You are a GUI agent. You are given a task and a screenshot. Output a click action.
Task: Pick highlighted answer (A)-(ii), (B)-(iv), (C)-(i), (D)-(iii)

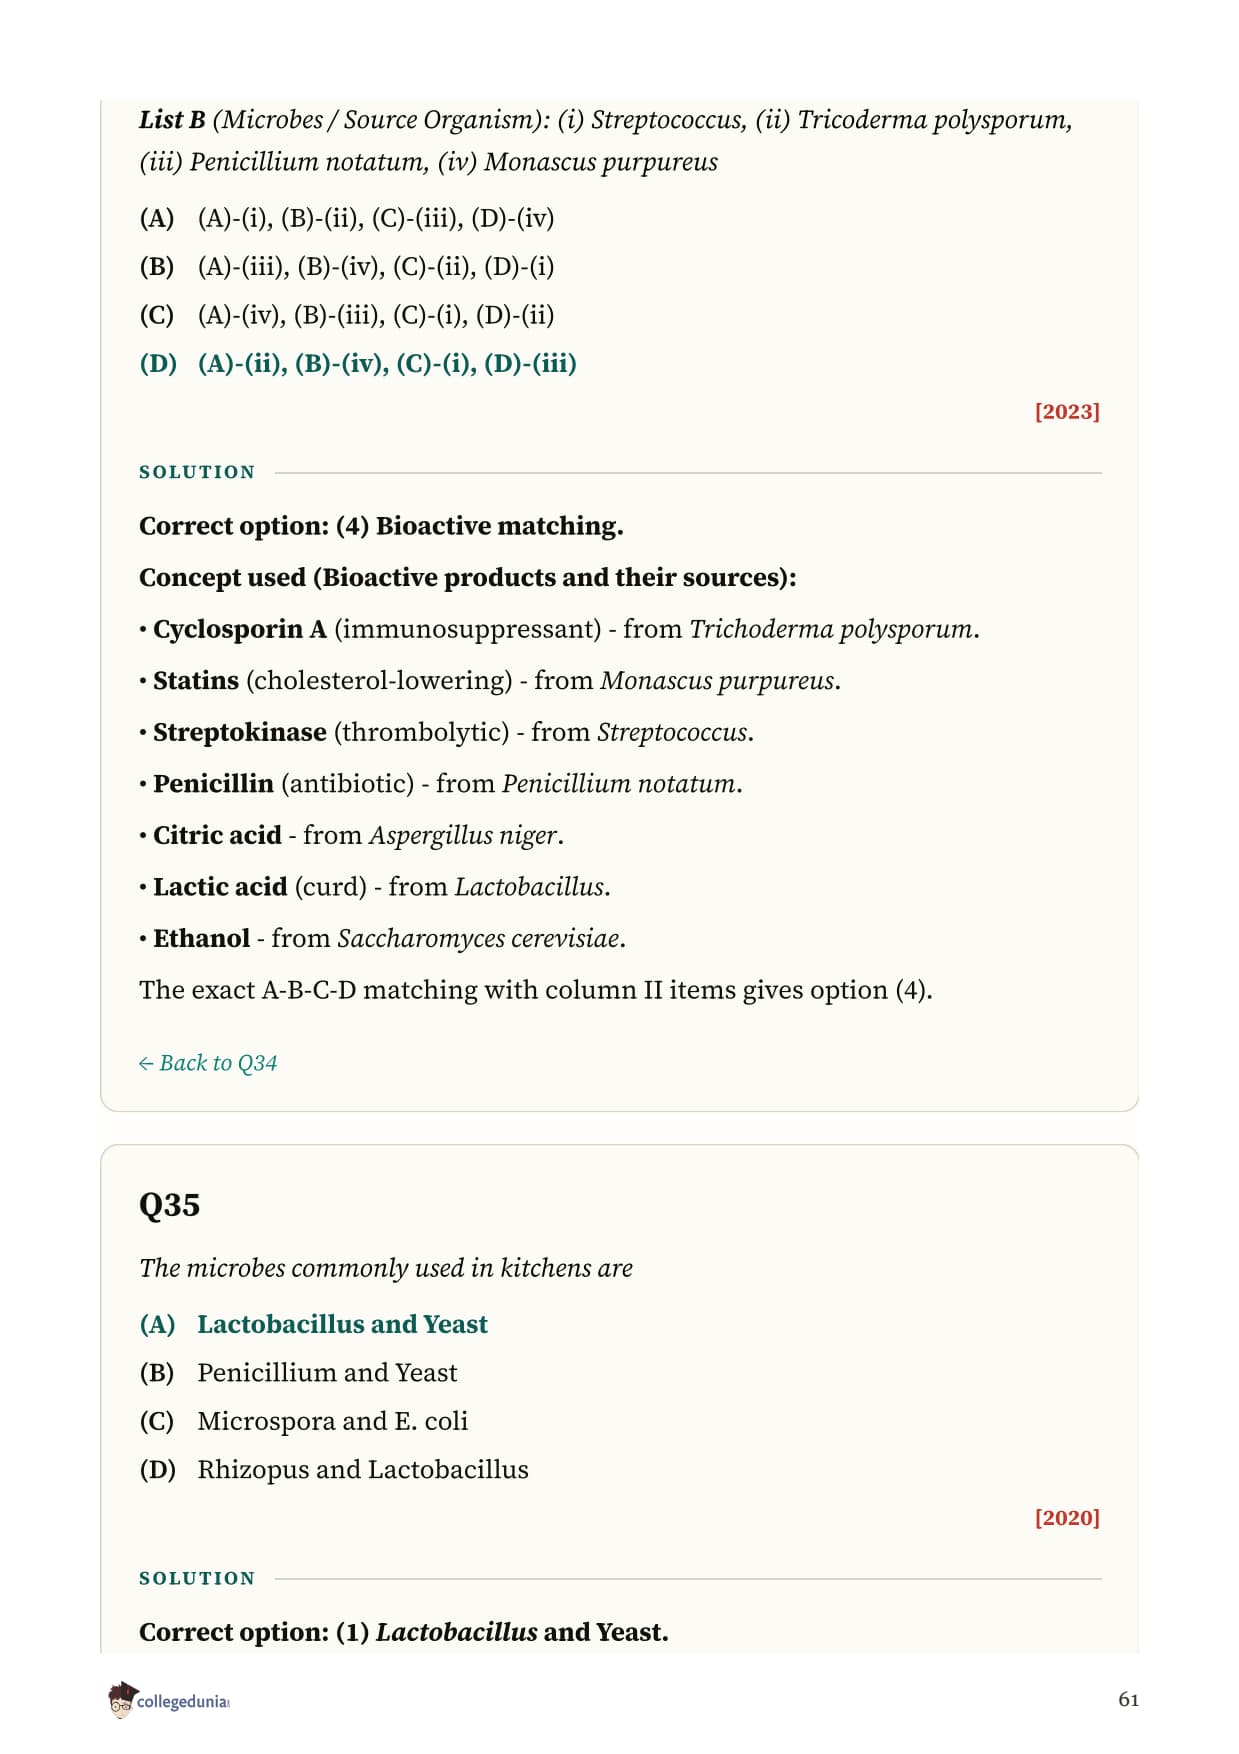point(358,363)
